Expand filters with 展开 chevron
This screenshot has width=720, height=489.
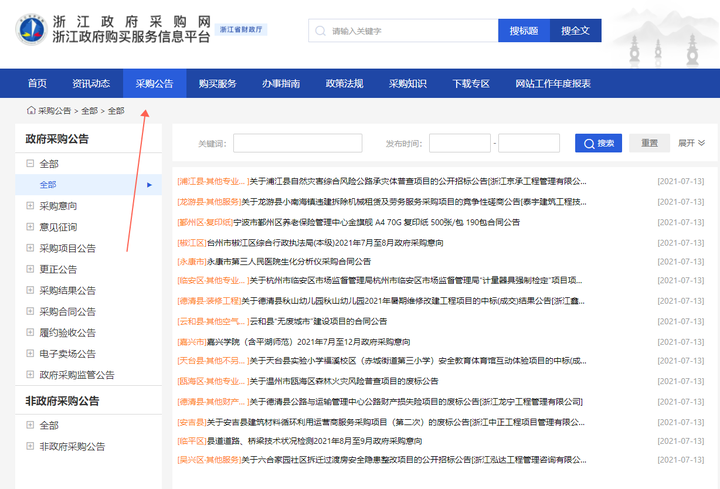coord(692,143)
